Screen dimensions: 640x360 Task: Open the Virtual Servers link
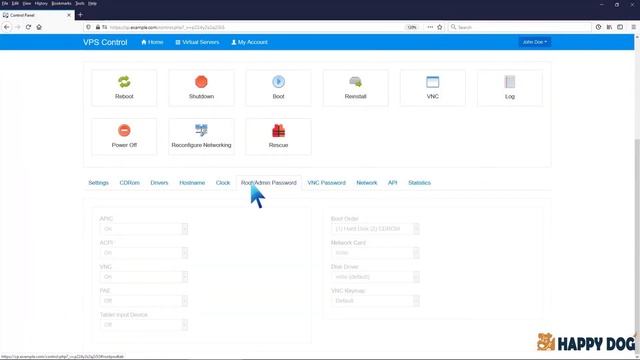(x=197, y=42)
